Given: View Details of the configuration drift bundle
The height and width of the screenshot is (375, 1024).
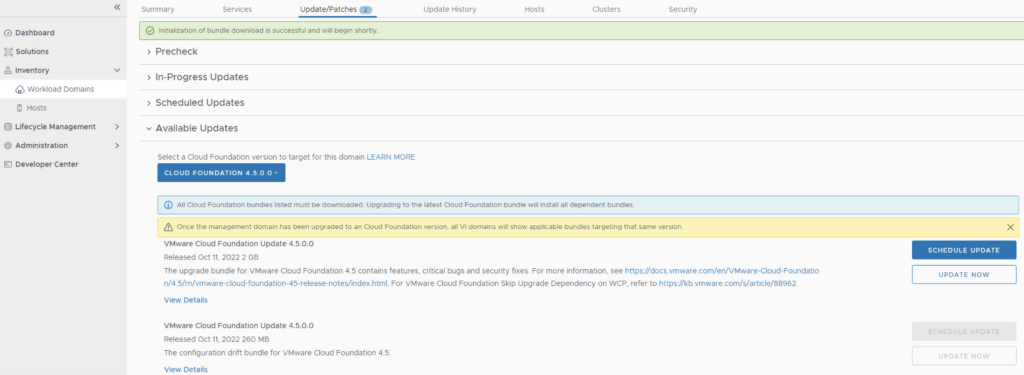Looking at the screenshot, I should point(185,370).
